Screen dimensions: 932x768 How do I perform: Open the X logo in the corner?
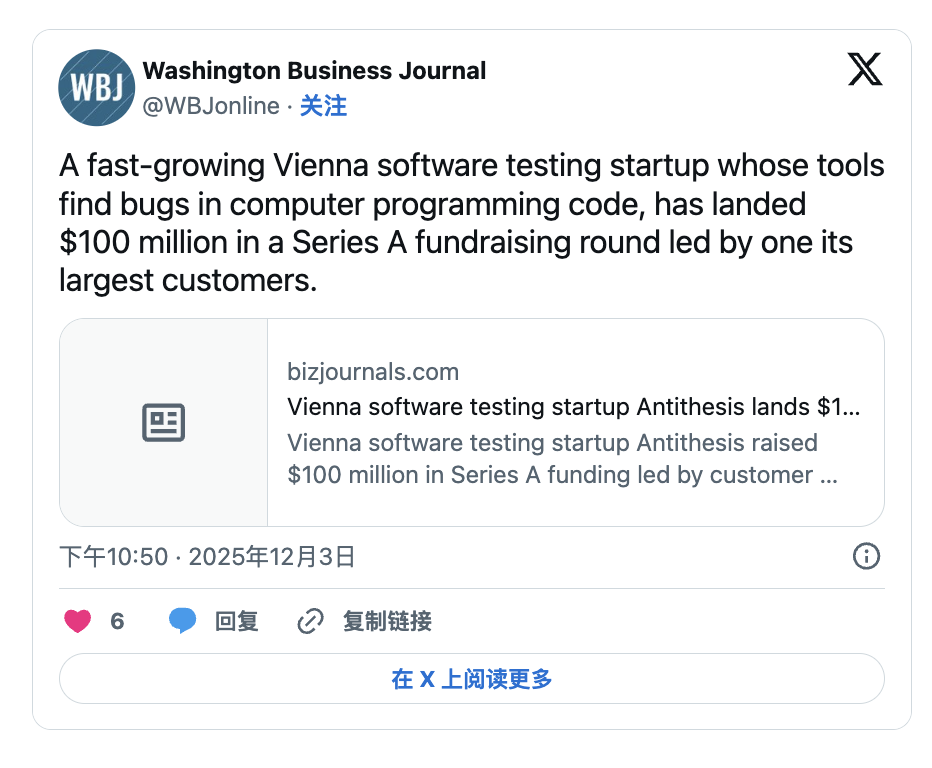coord(865,69)
